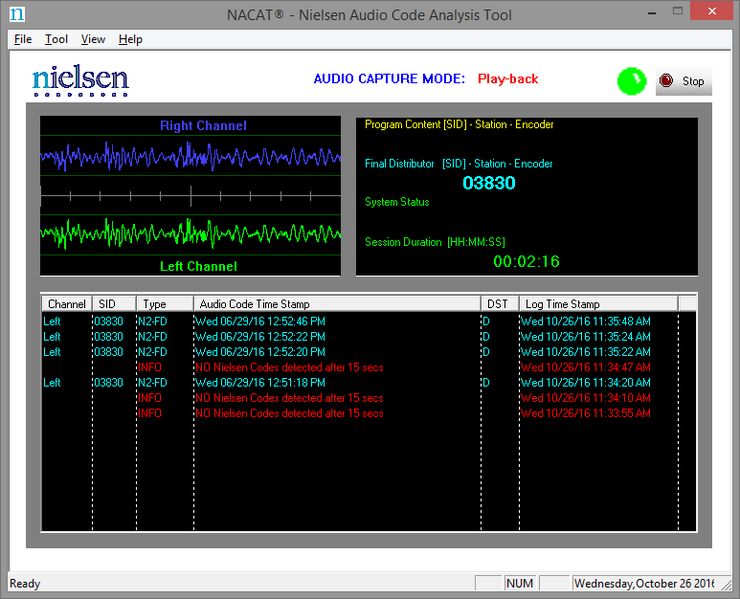
Task: Click the green status indicator light
Action: pos(631,81)
